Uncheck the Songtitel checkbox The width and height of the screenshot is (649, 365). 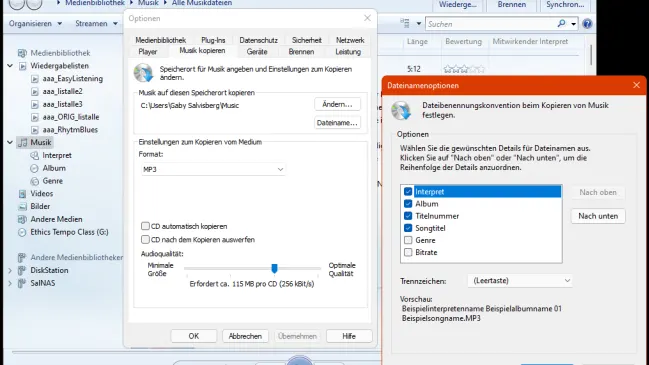(408, 228)
